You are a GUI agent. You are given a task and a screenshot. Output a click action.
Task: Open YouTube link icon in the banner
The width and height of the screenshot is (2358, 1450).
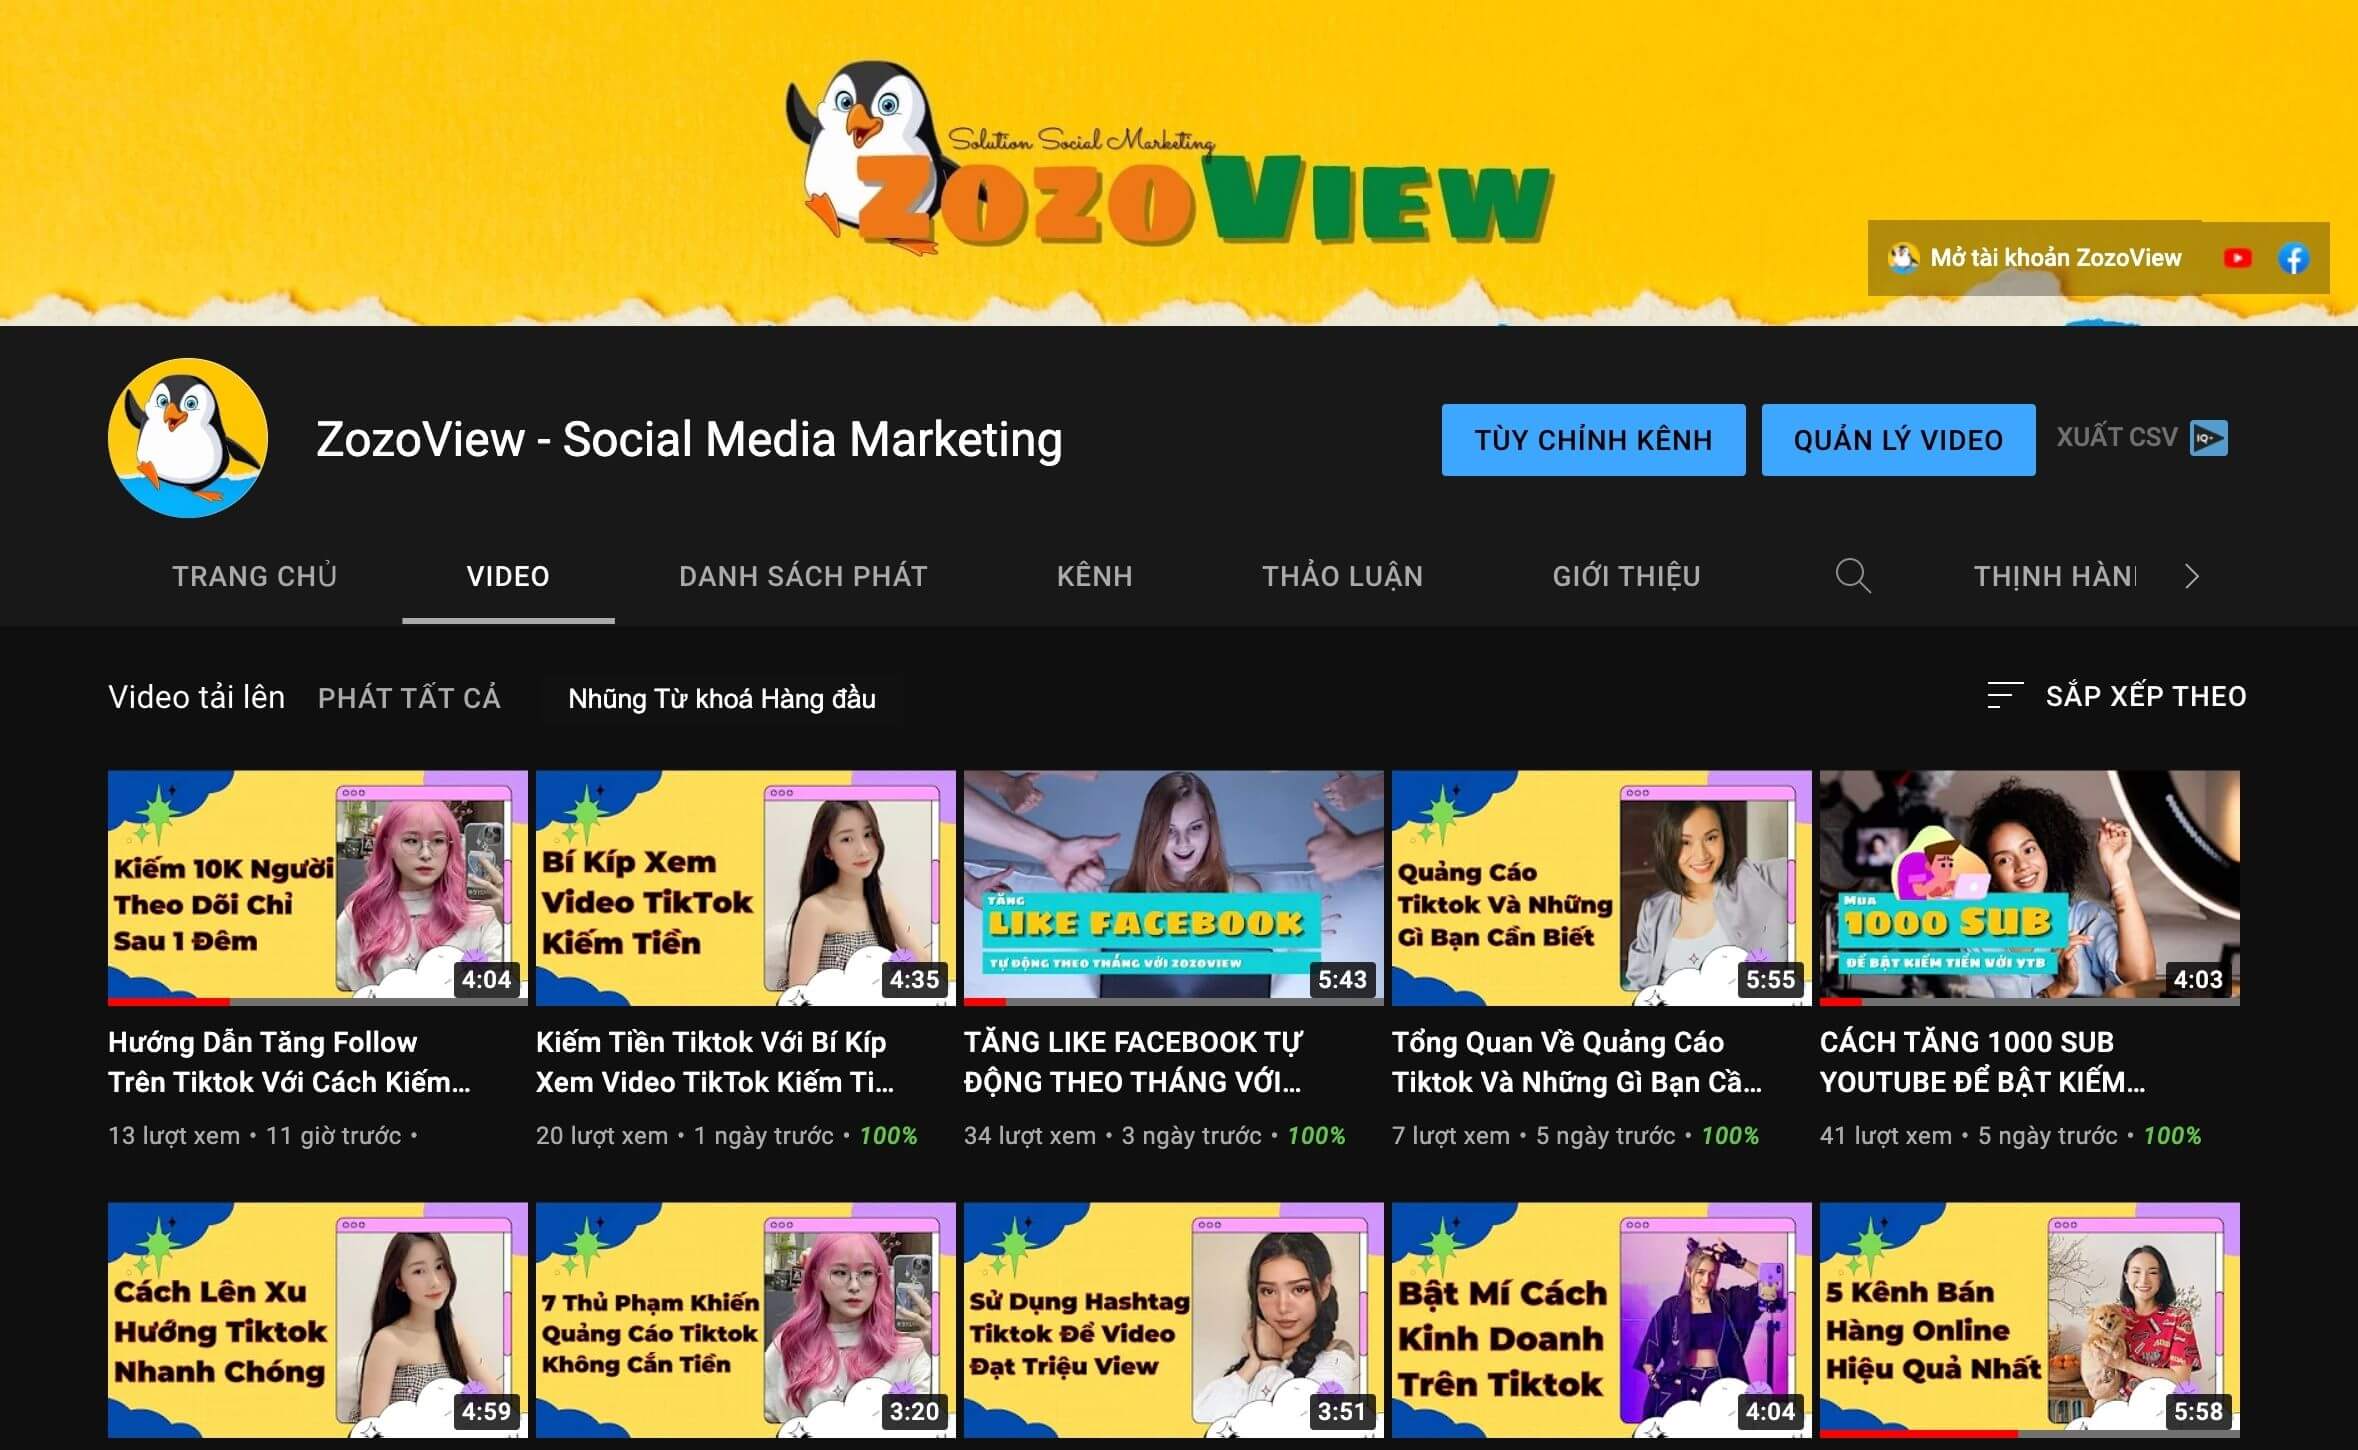pos(2237,258)
